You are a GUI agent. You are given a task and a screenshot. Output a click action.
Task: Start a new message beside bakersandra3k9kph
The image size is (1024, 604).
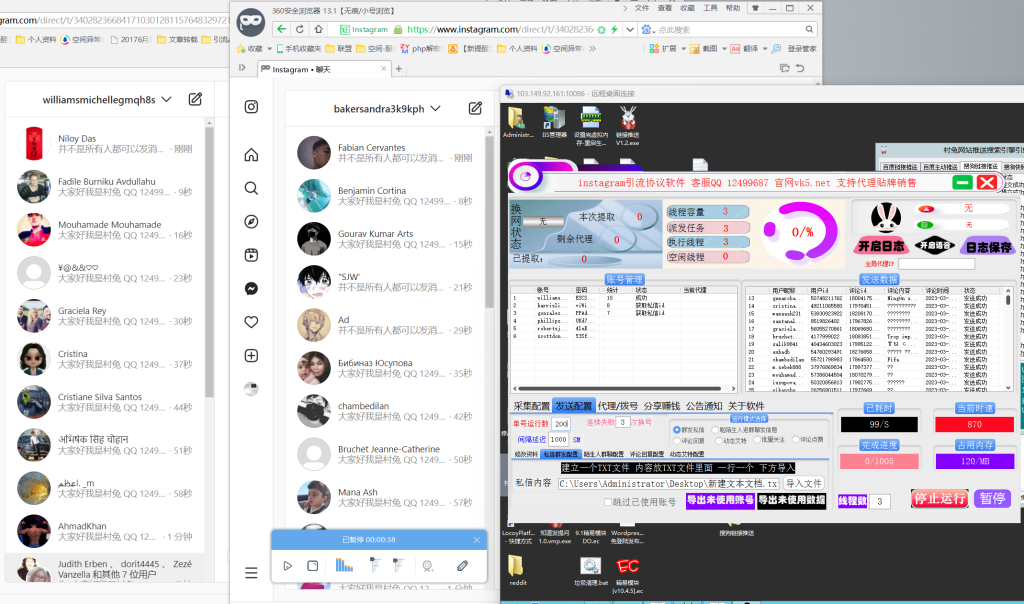pos(468,108)
